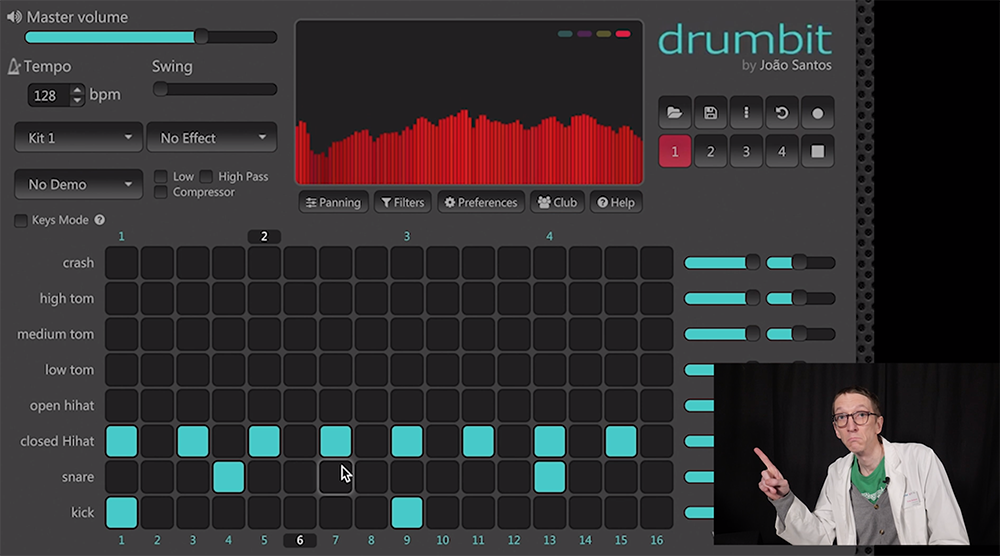Adjust the Swing slider

click(215, 89)
